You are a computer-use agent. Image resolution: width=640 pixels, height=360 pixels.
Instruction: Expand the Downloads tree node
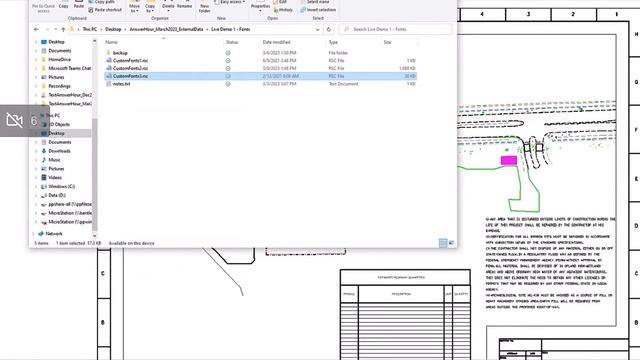tap(36, 151)
